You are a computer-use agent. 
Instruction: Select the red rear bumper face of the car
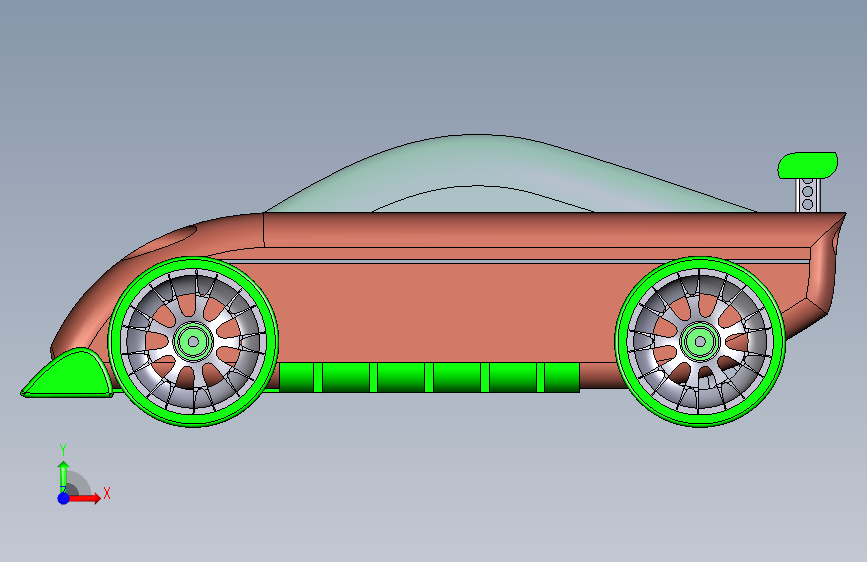[x=824, y=271]
